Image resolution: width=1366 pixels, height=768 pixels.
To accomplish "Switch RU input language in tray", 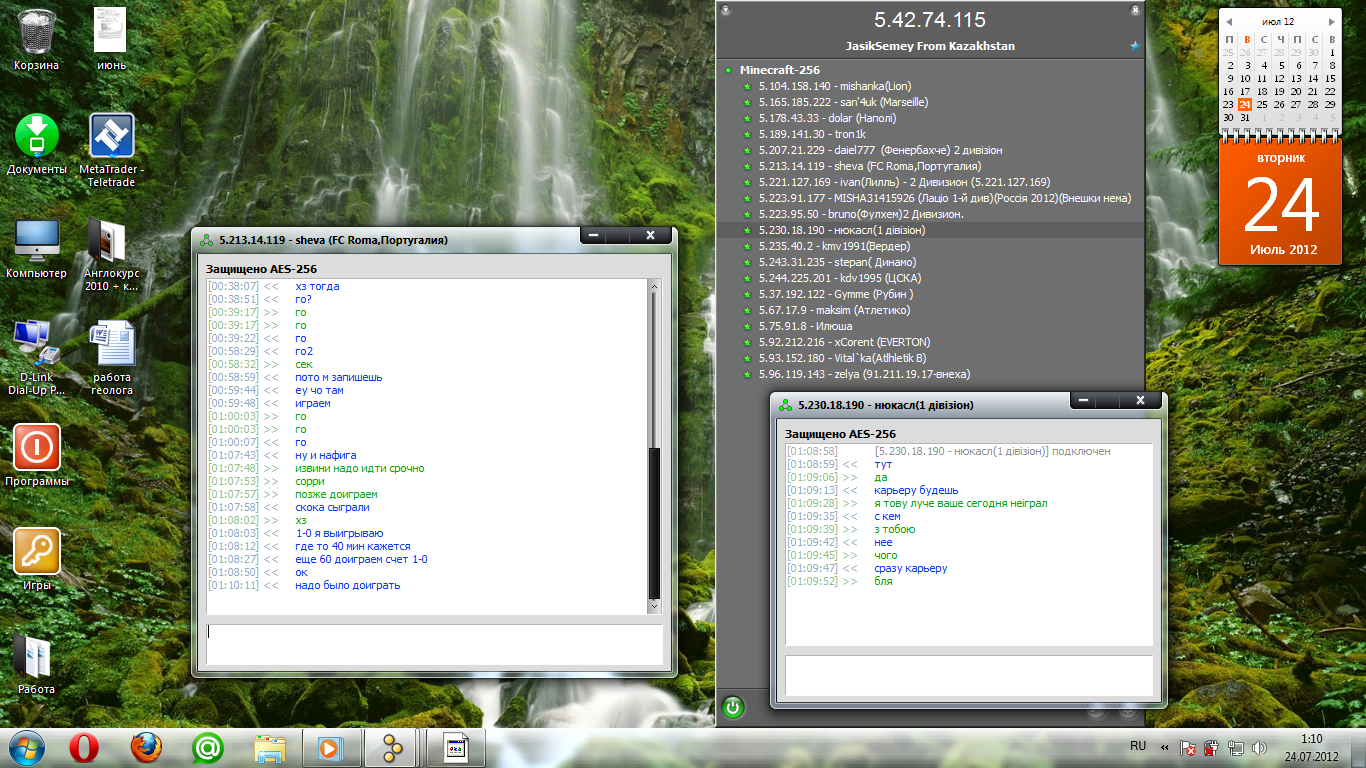I will 1137,746.
